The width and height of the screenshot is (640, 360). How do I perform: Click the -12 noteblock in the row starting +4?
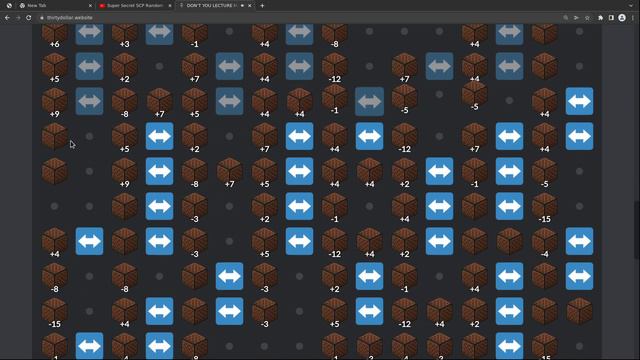coord(335,243)
